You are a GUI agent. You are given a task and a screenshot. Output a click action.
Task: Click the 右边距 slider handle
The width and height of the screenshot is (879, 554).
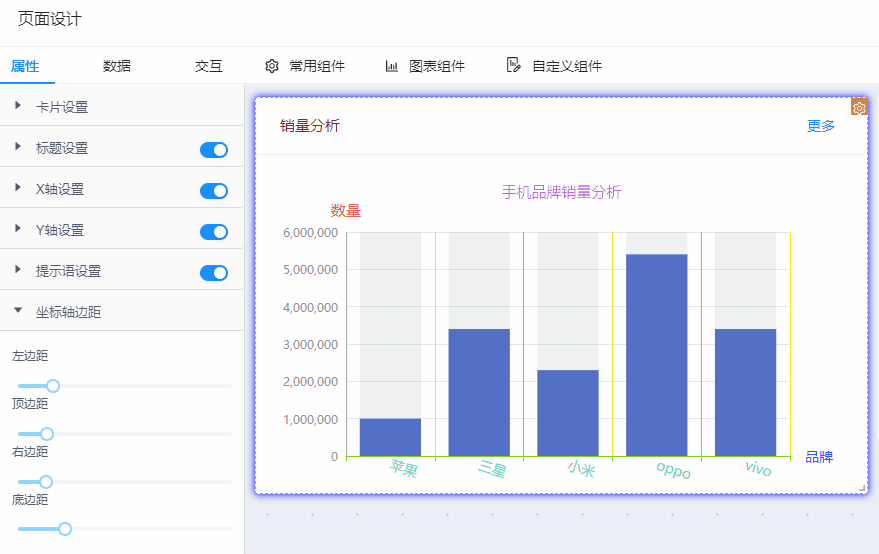pyautogui.click(x=46, y=482)
